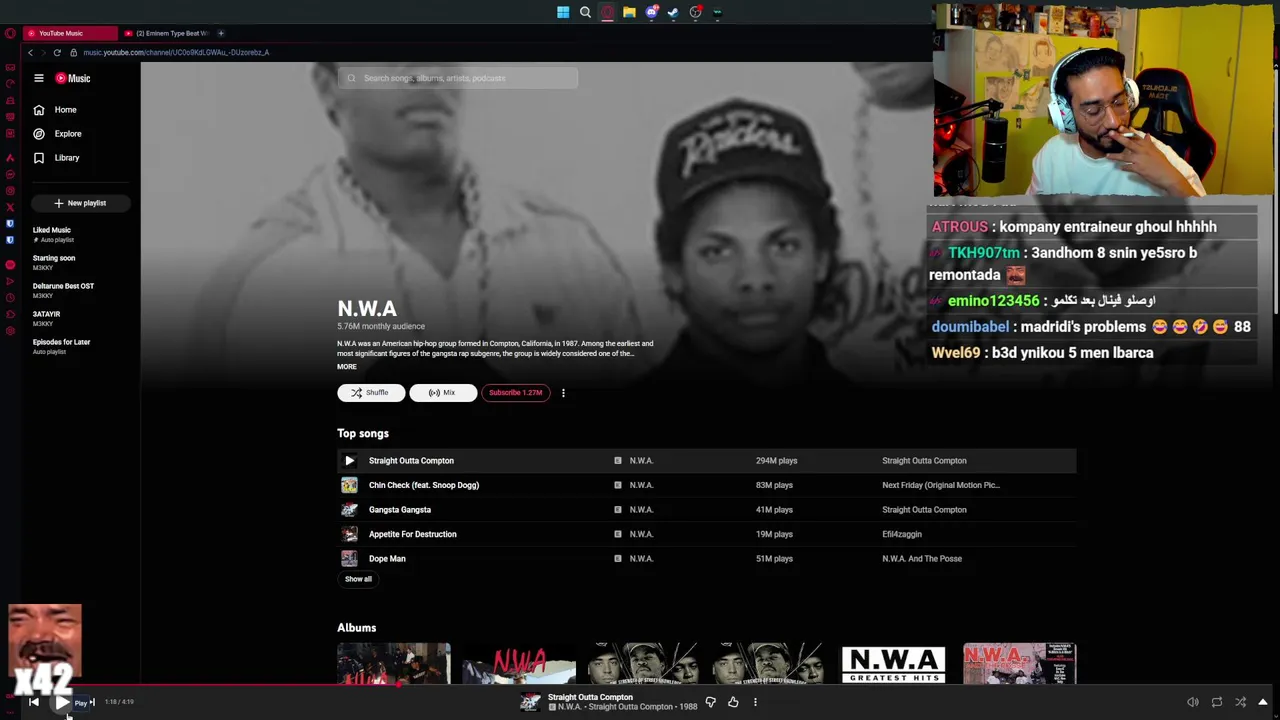Select the Dope Man song title

387,559
